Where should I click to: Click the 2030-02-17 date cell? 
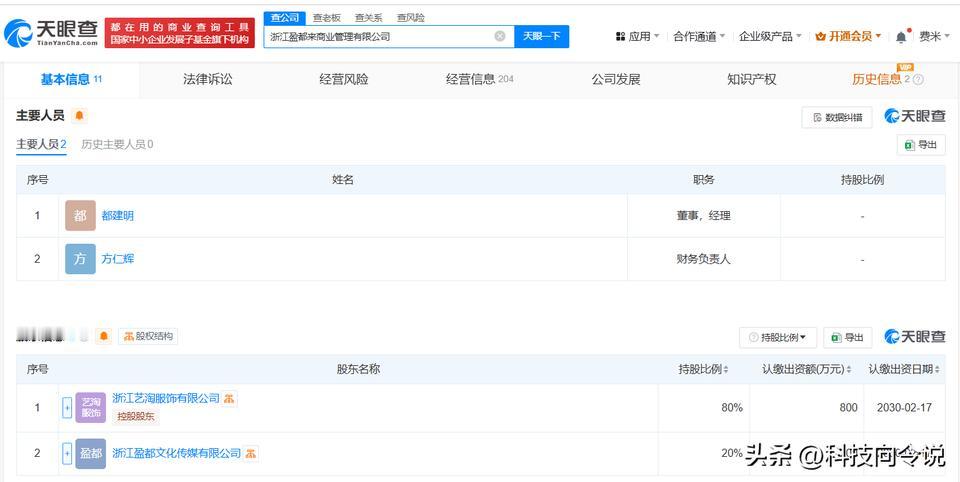(904, 407)
